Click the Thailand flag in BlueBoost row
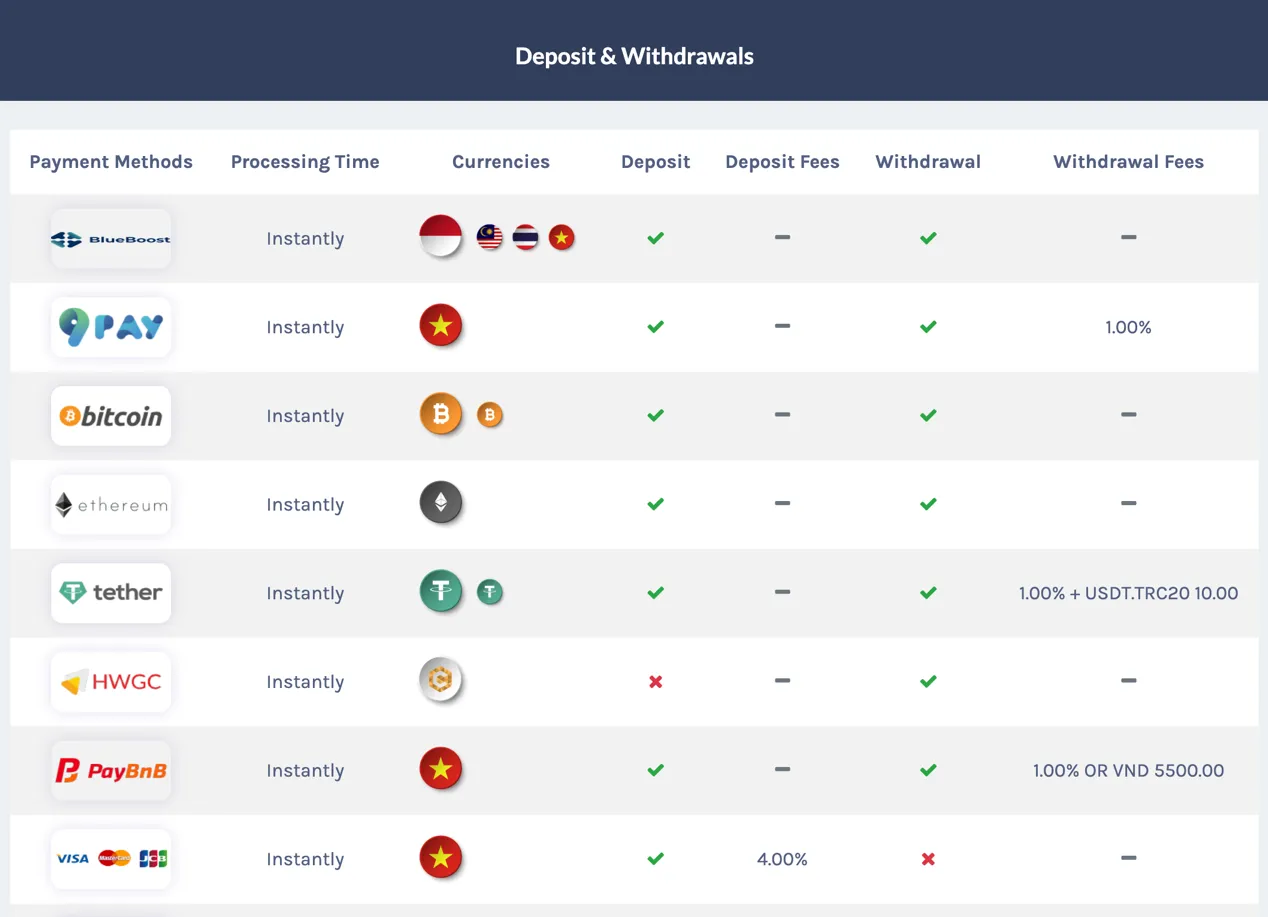 [526, 237]
